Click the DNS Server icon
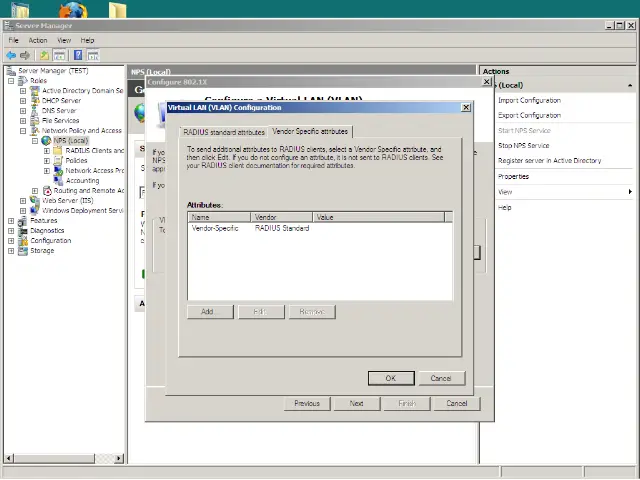This screenshot has height=480, width=640. pyautogui.click(x=35, y=111)
